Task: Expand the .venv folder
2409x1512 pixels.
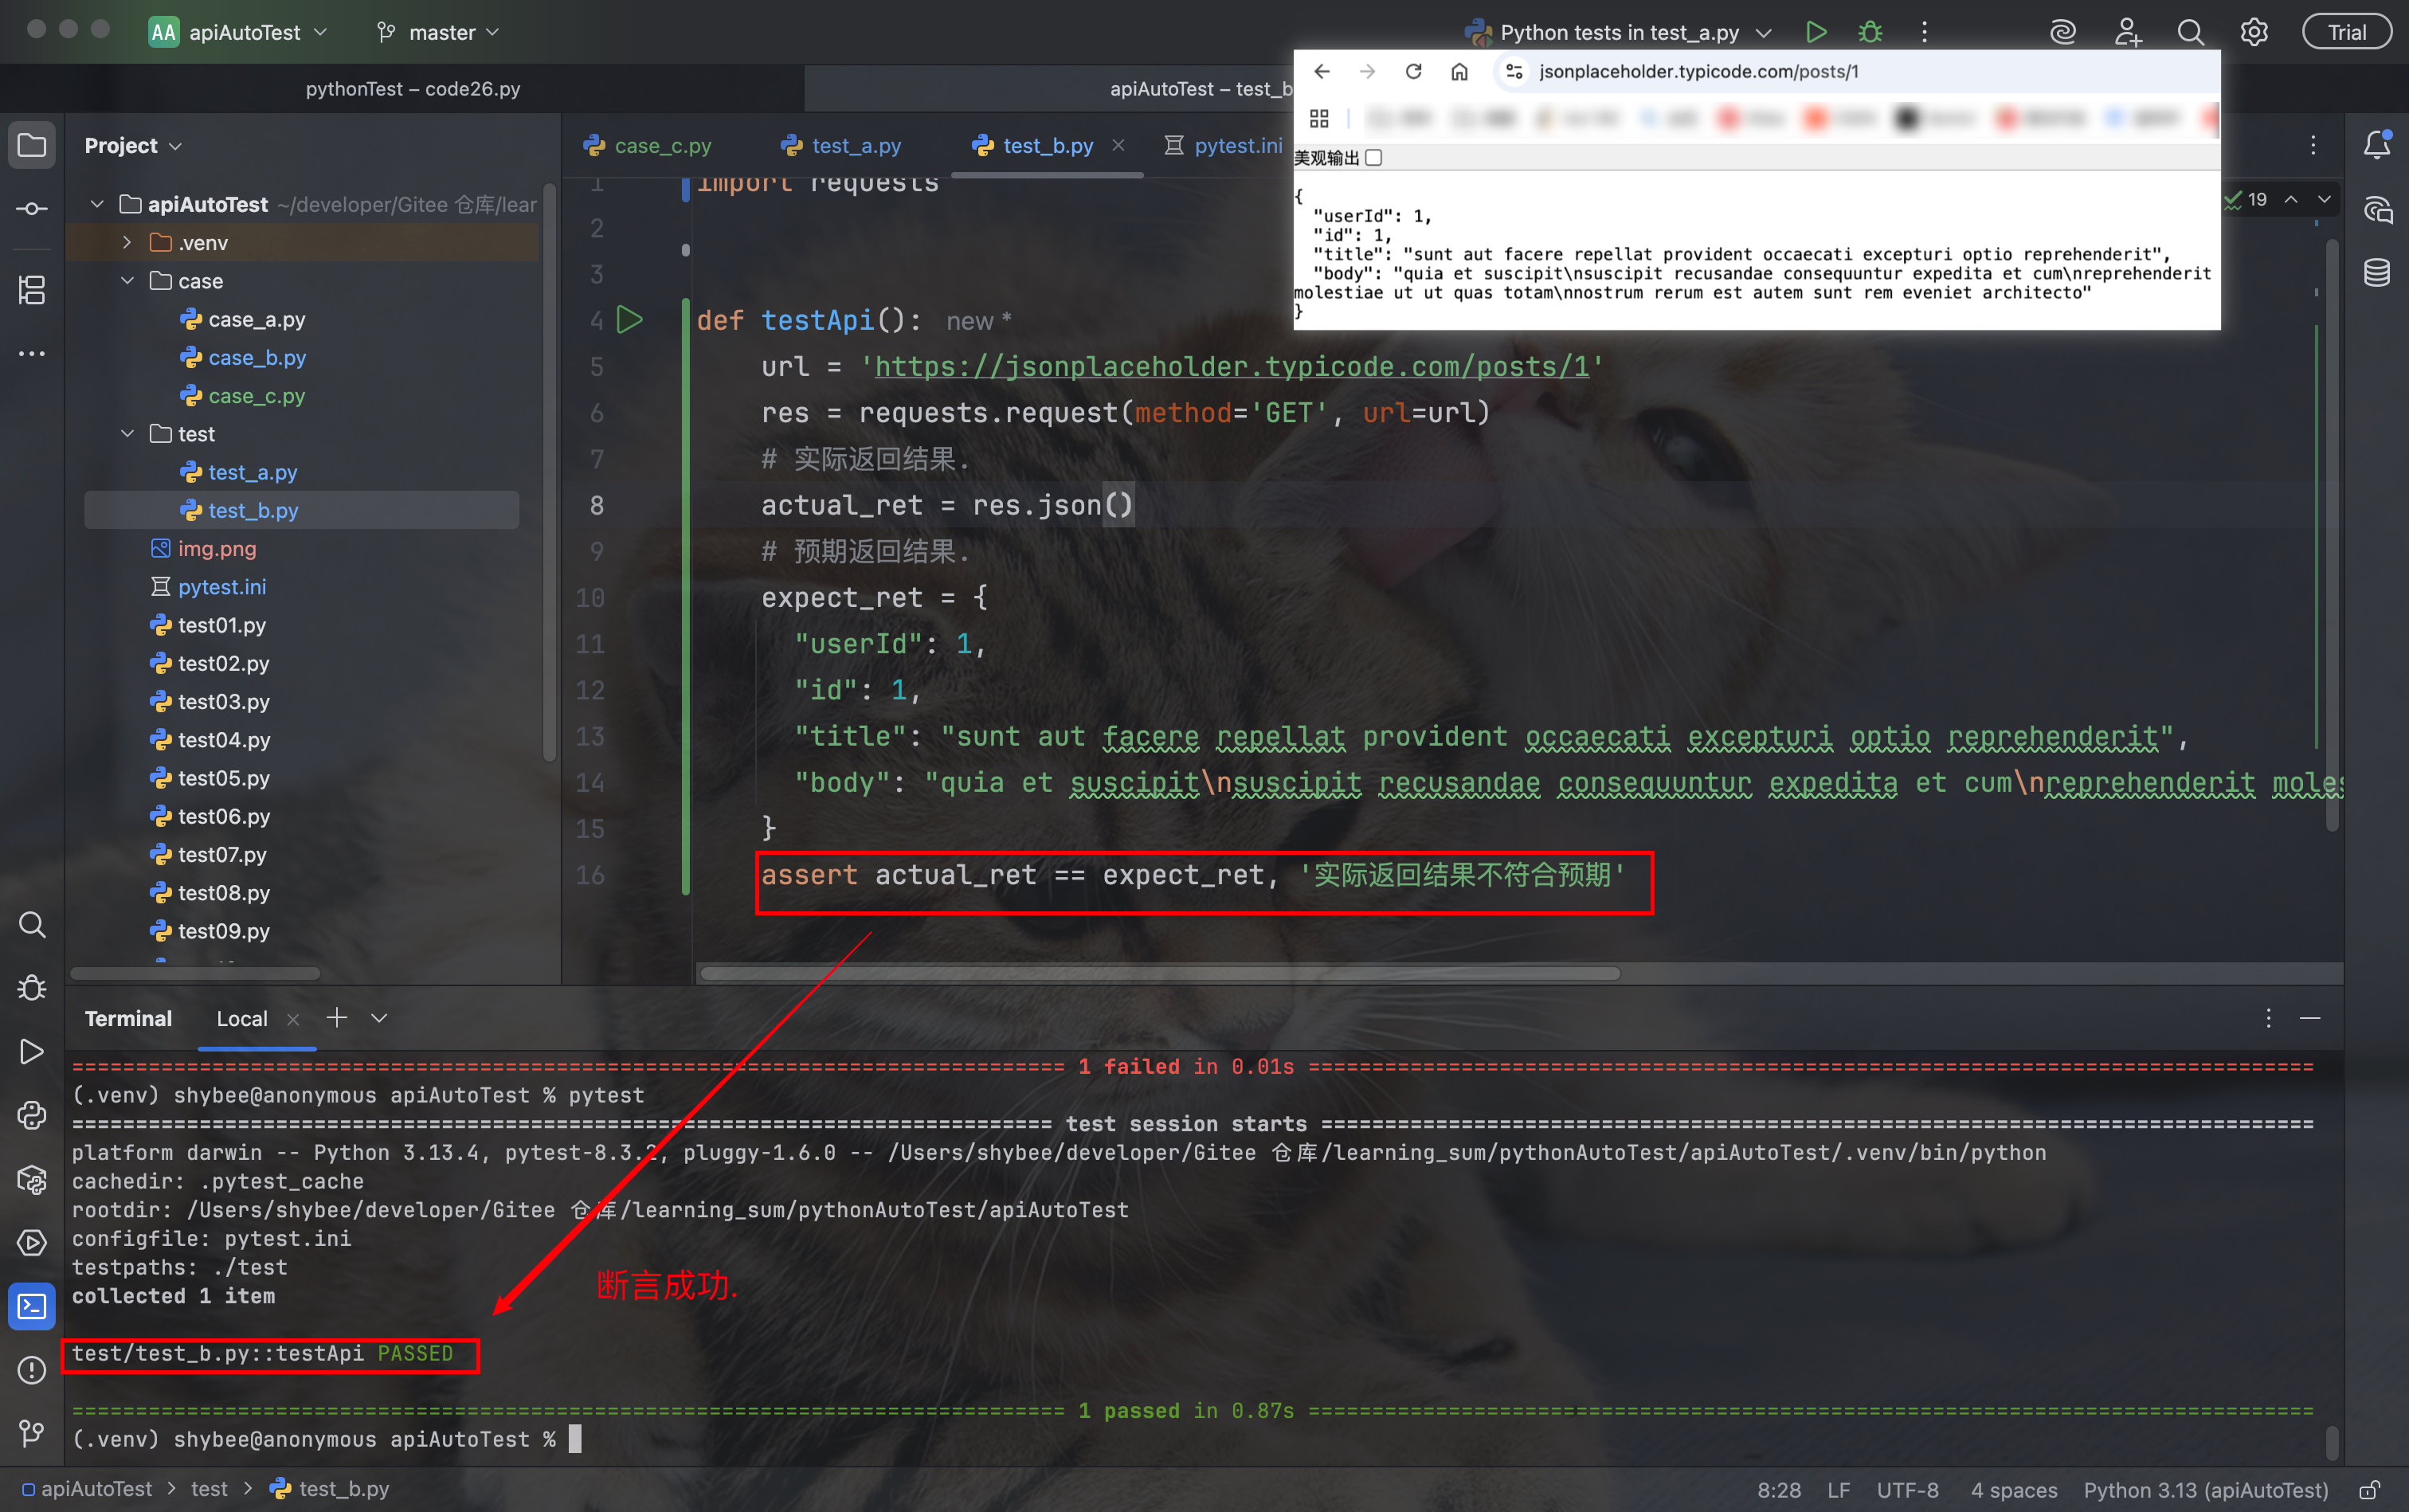Action: [x=127, y=242]
